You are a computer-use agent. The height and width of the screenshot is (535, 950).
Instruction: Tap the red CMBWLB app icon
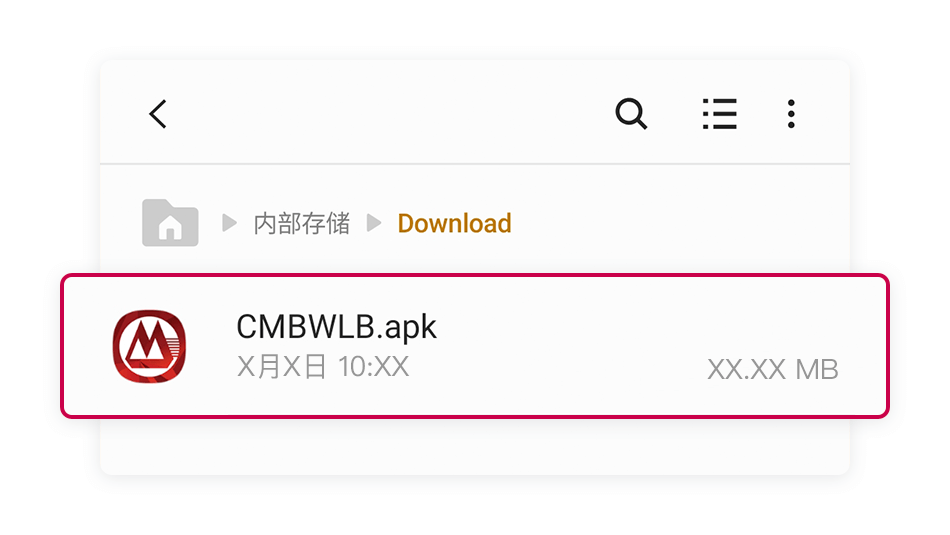[149, 346]
